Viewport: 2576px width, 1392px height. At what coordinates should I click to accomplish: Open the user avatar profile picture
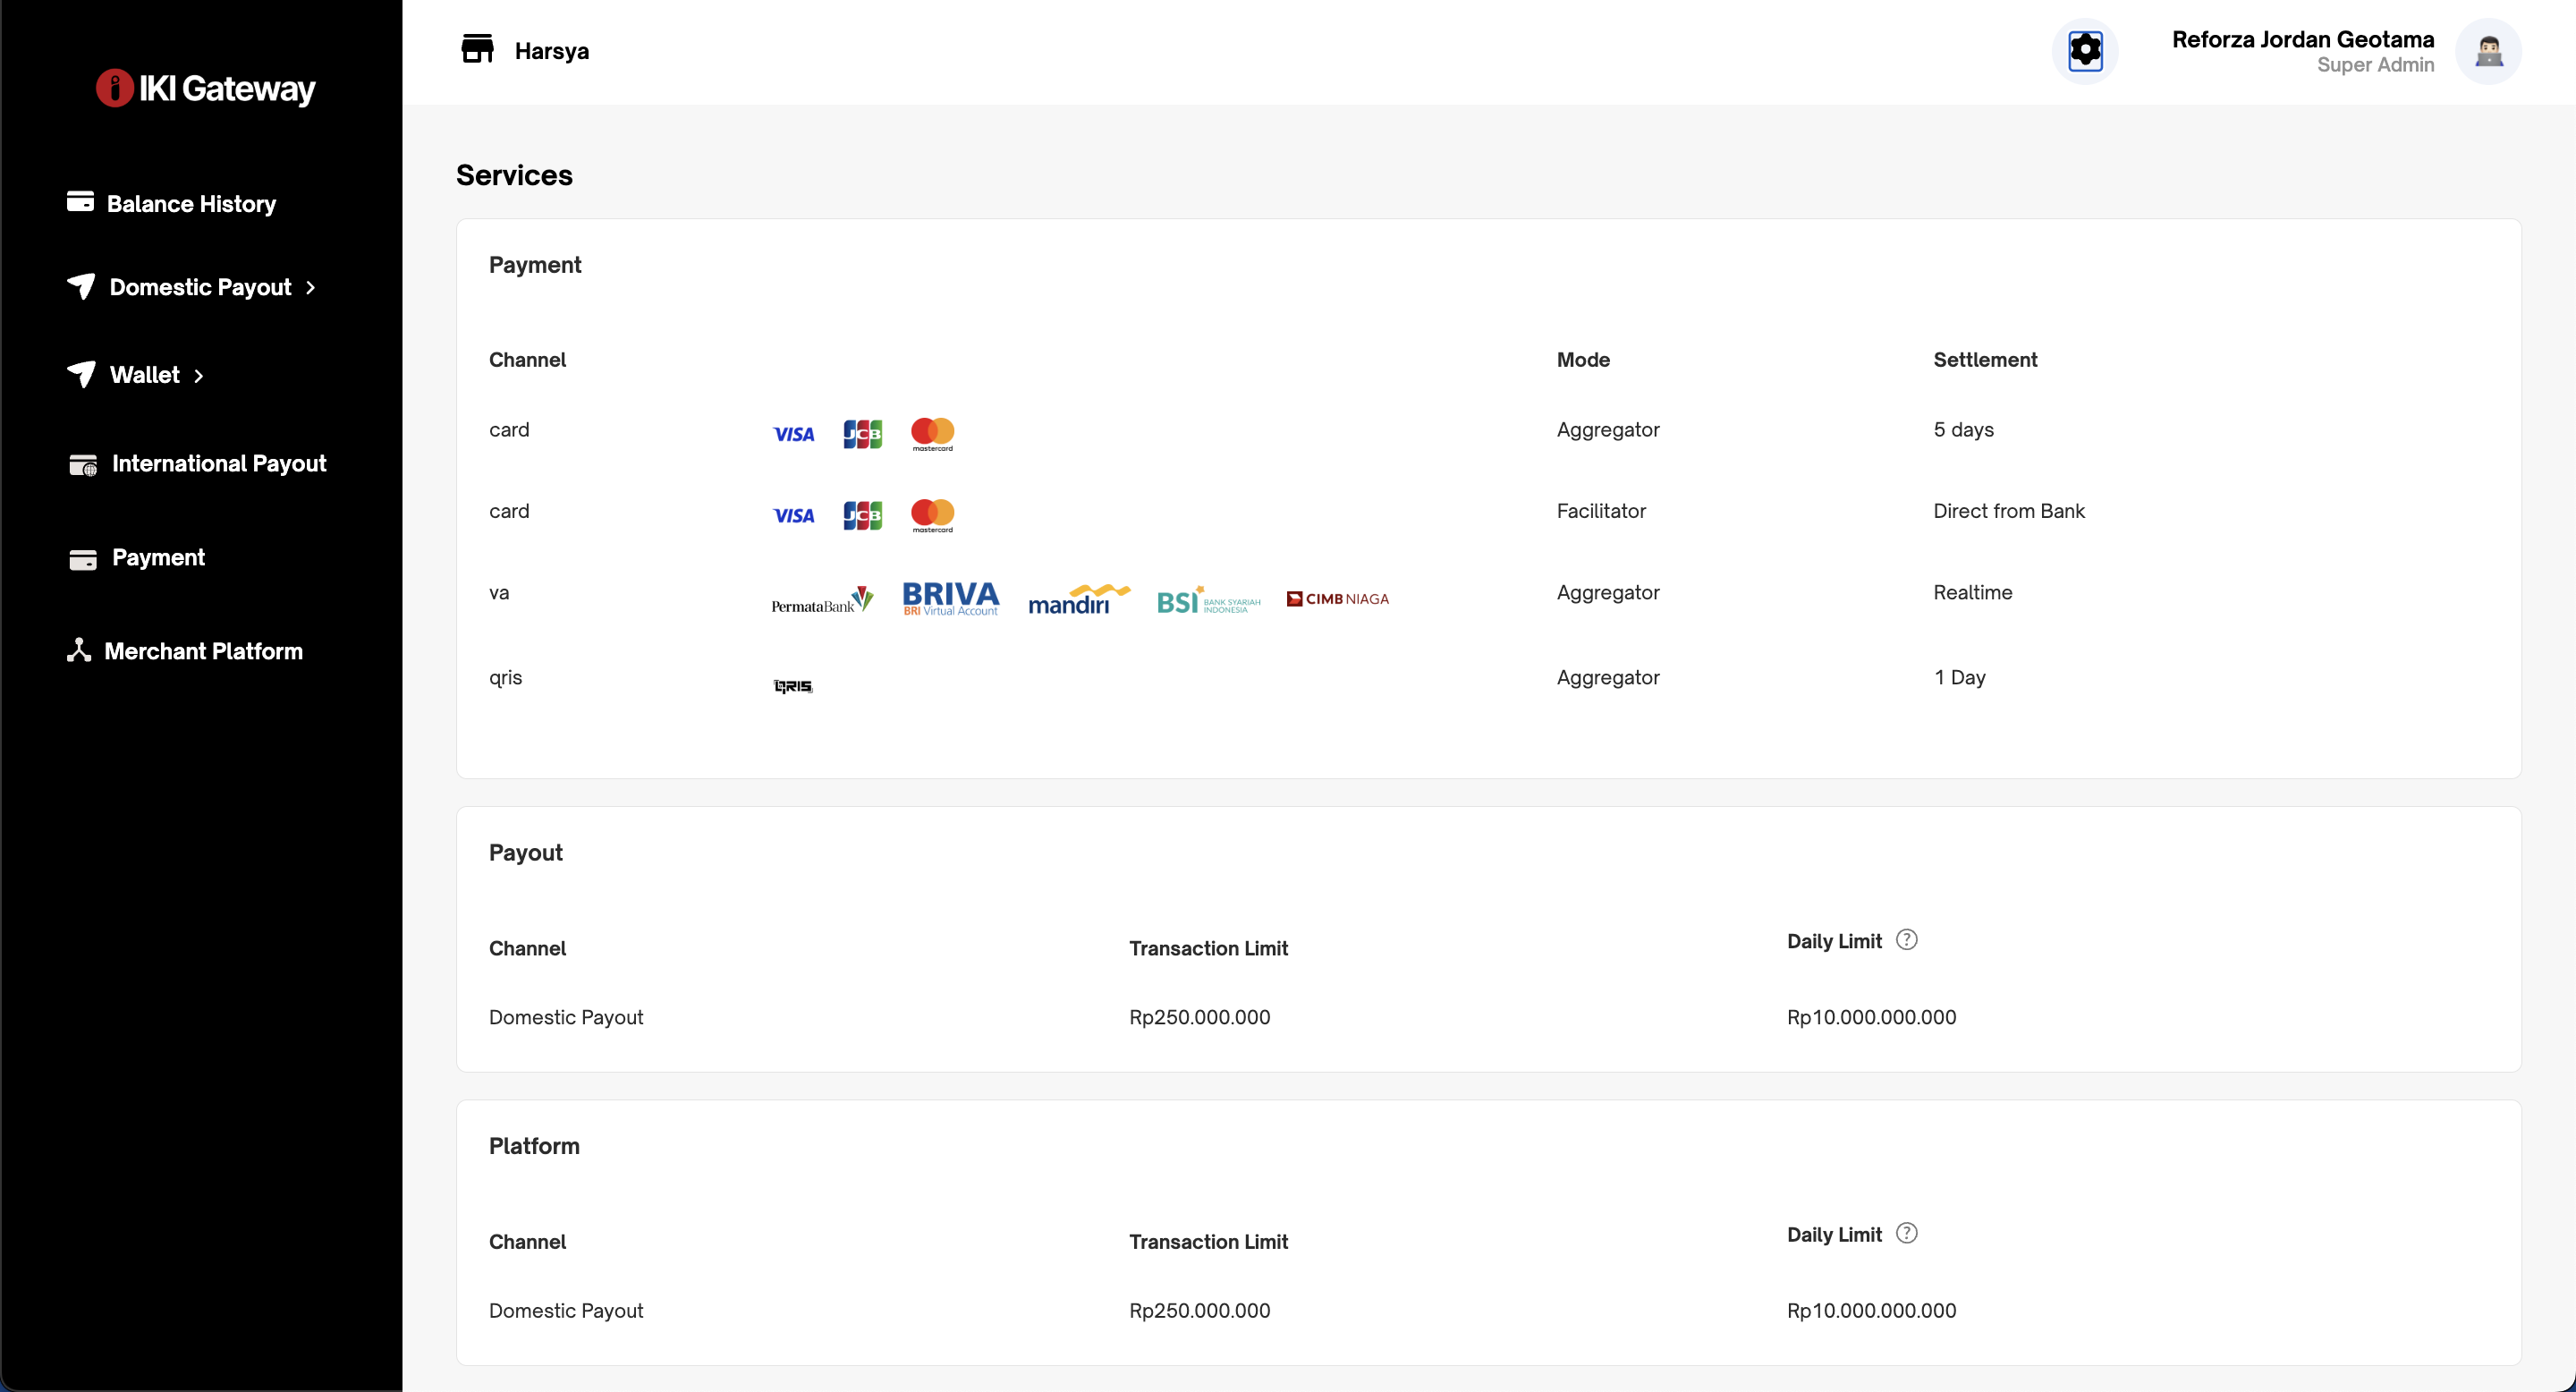(x=2488, y=51)
